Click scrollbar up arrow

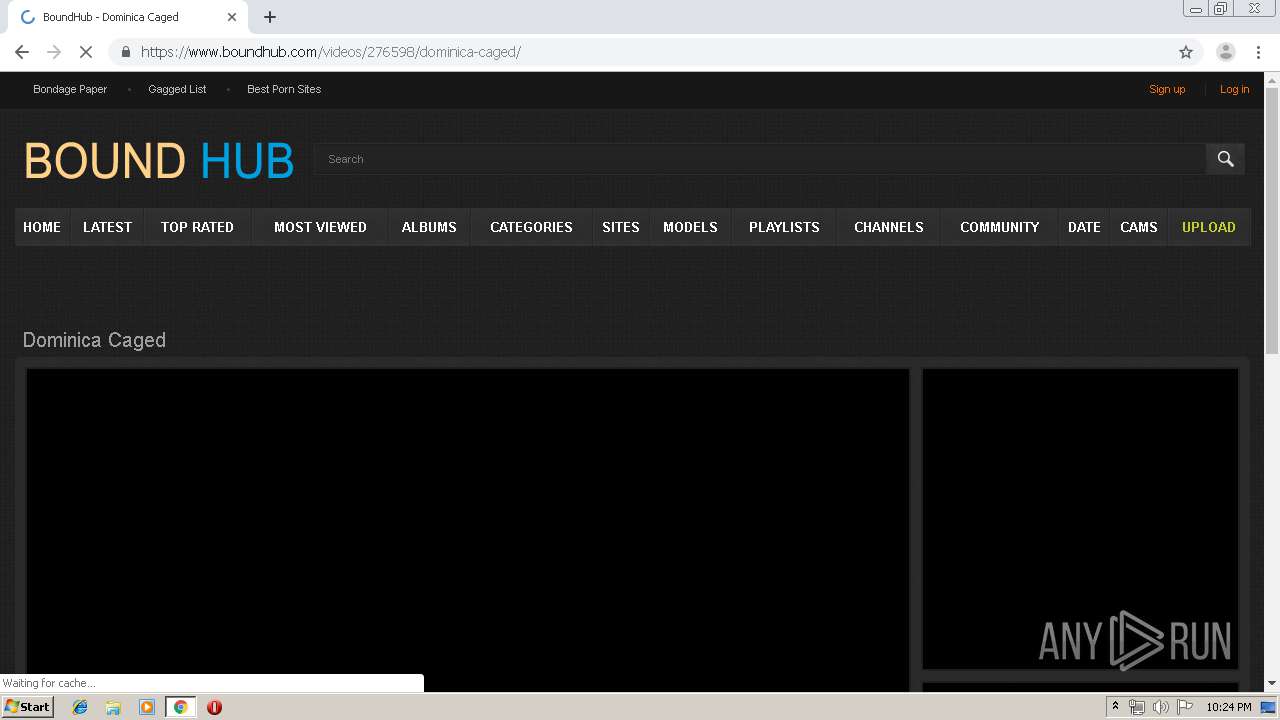click(1272, 79)
